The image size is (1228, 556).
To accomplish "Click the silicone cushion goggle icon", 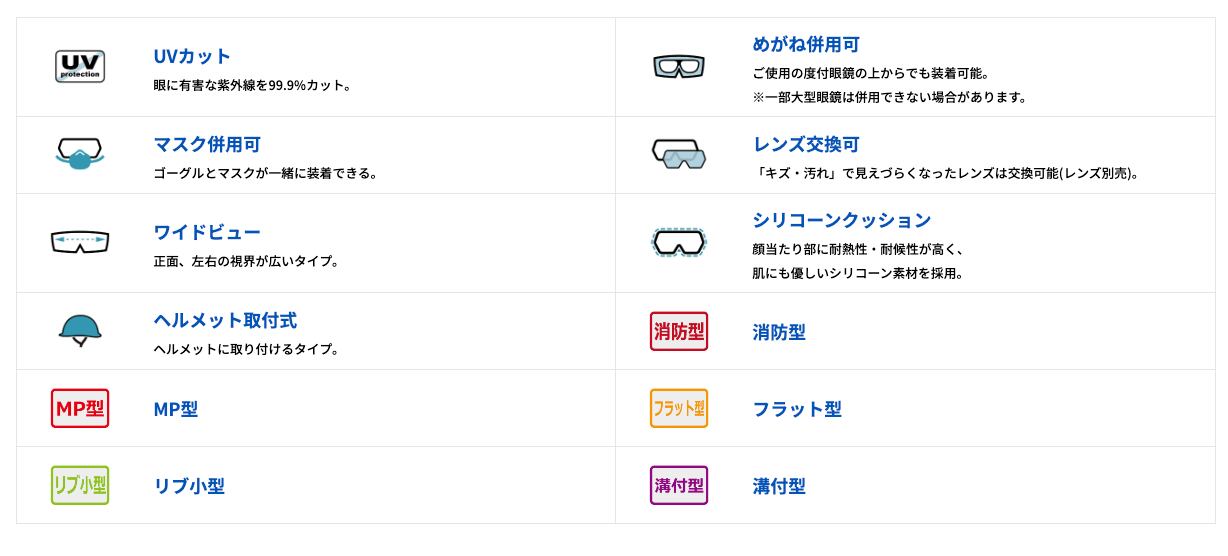I will pos(679,242).
